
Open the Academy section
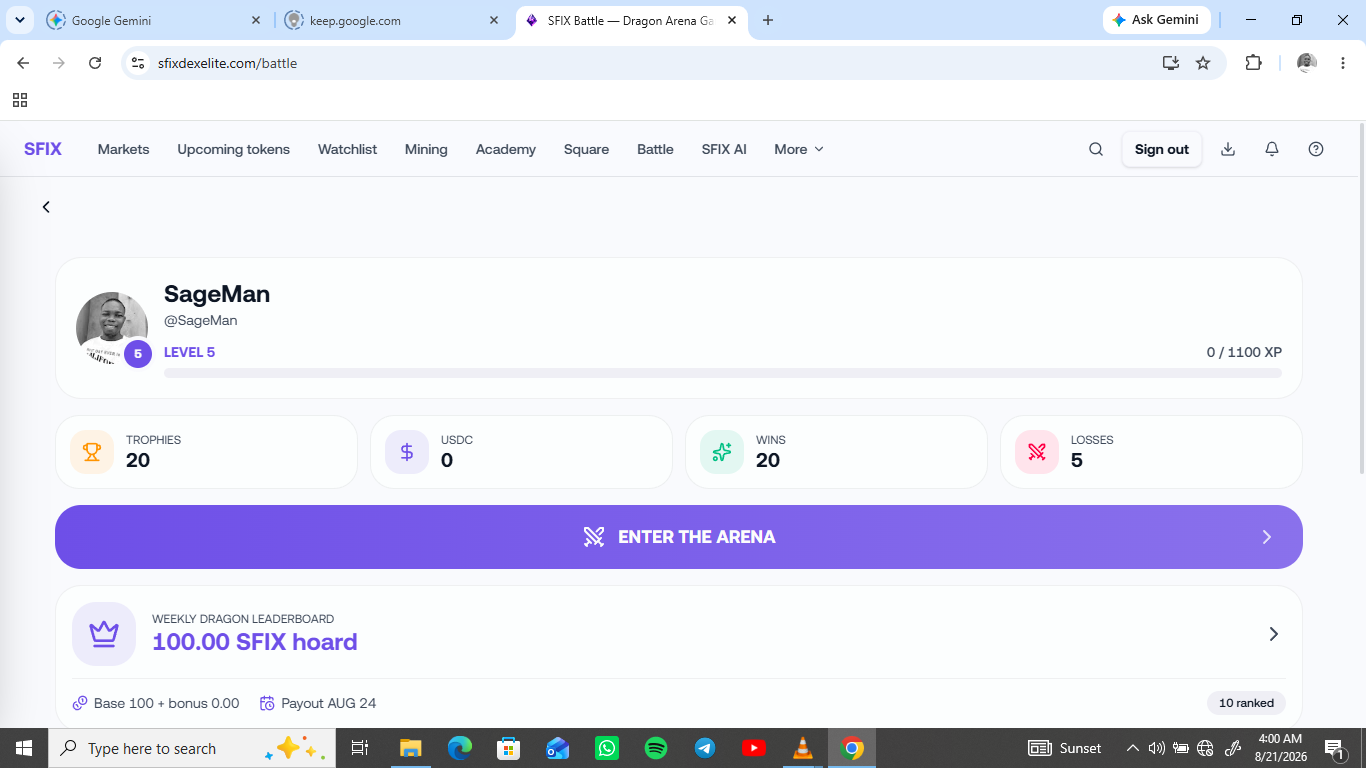506,149
